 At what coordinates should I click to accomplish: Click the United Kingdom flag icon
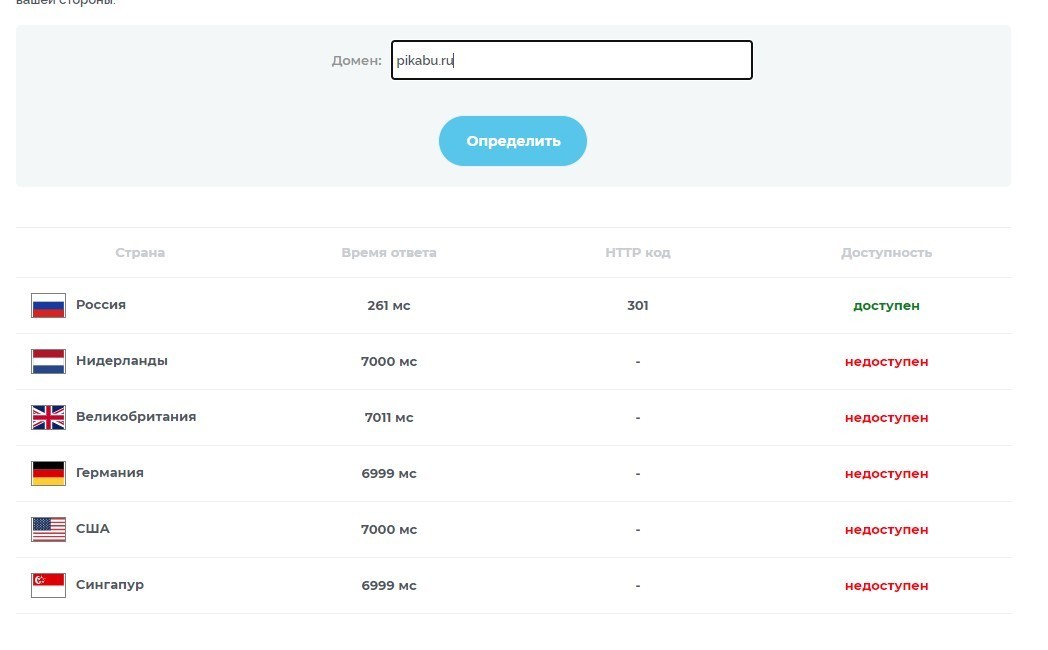coord(48,418)
